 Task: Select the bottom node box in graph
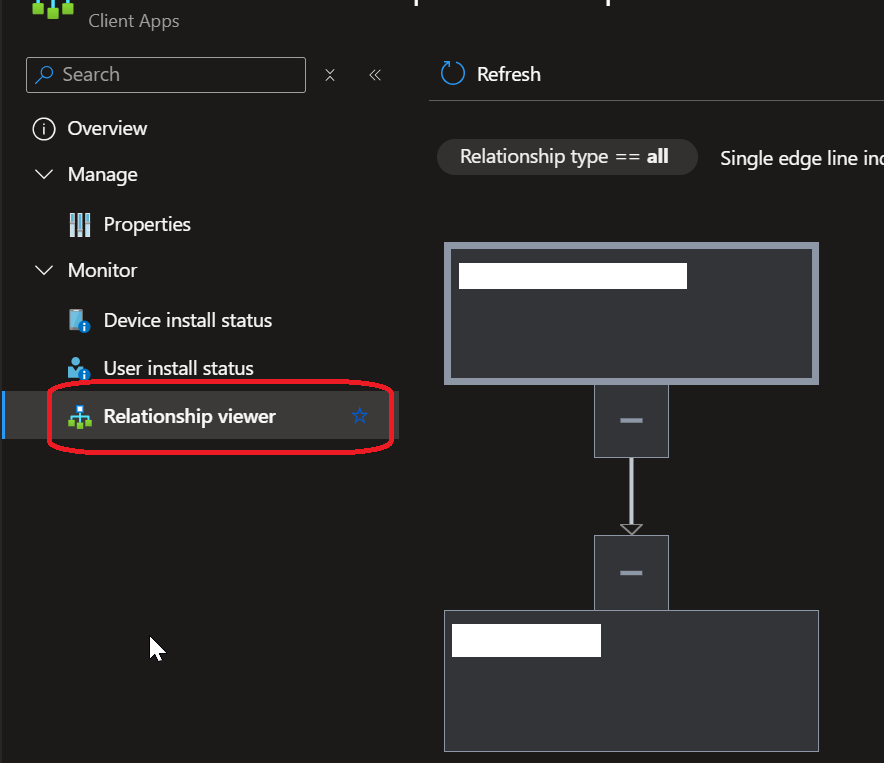click(x=631, y=700)
